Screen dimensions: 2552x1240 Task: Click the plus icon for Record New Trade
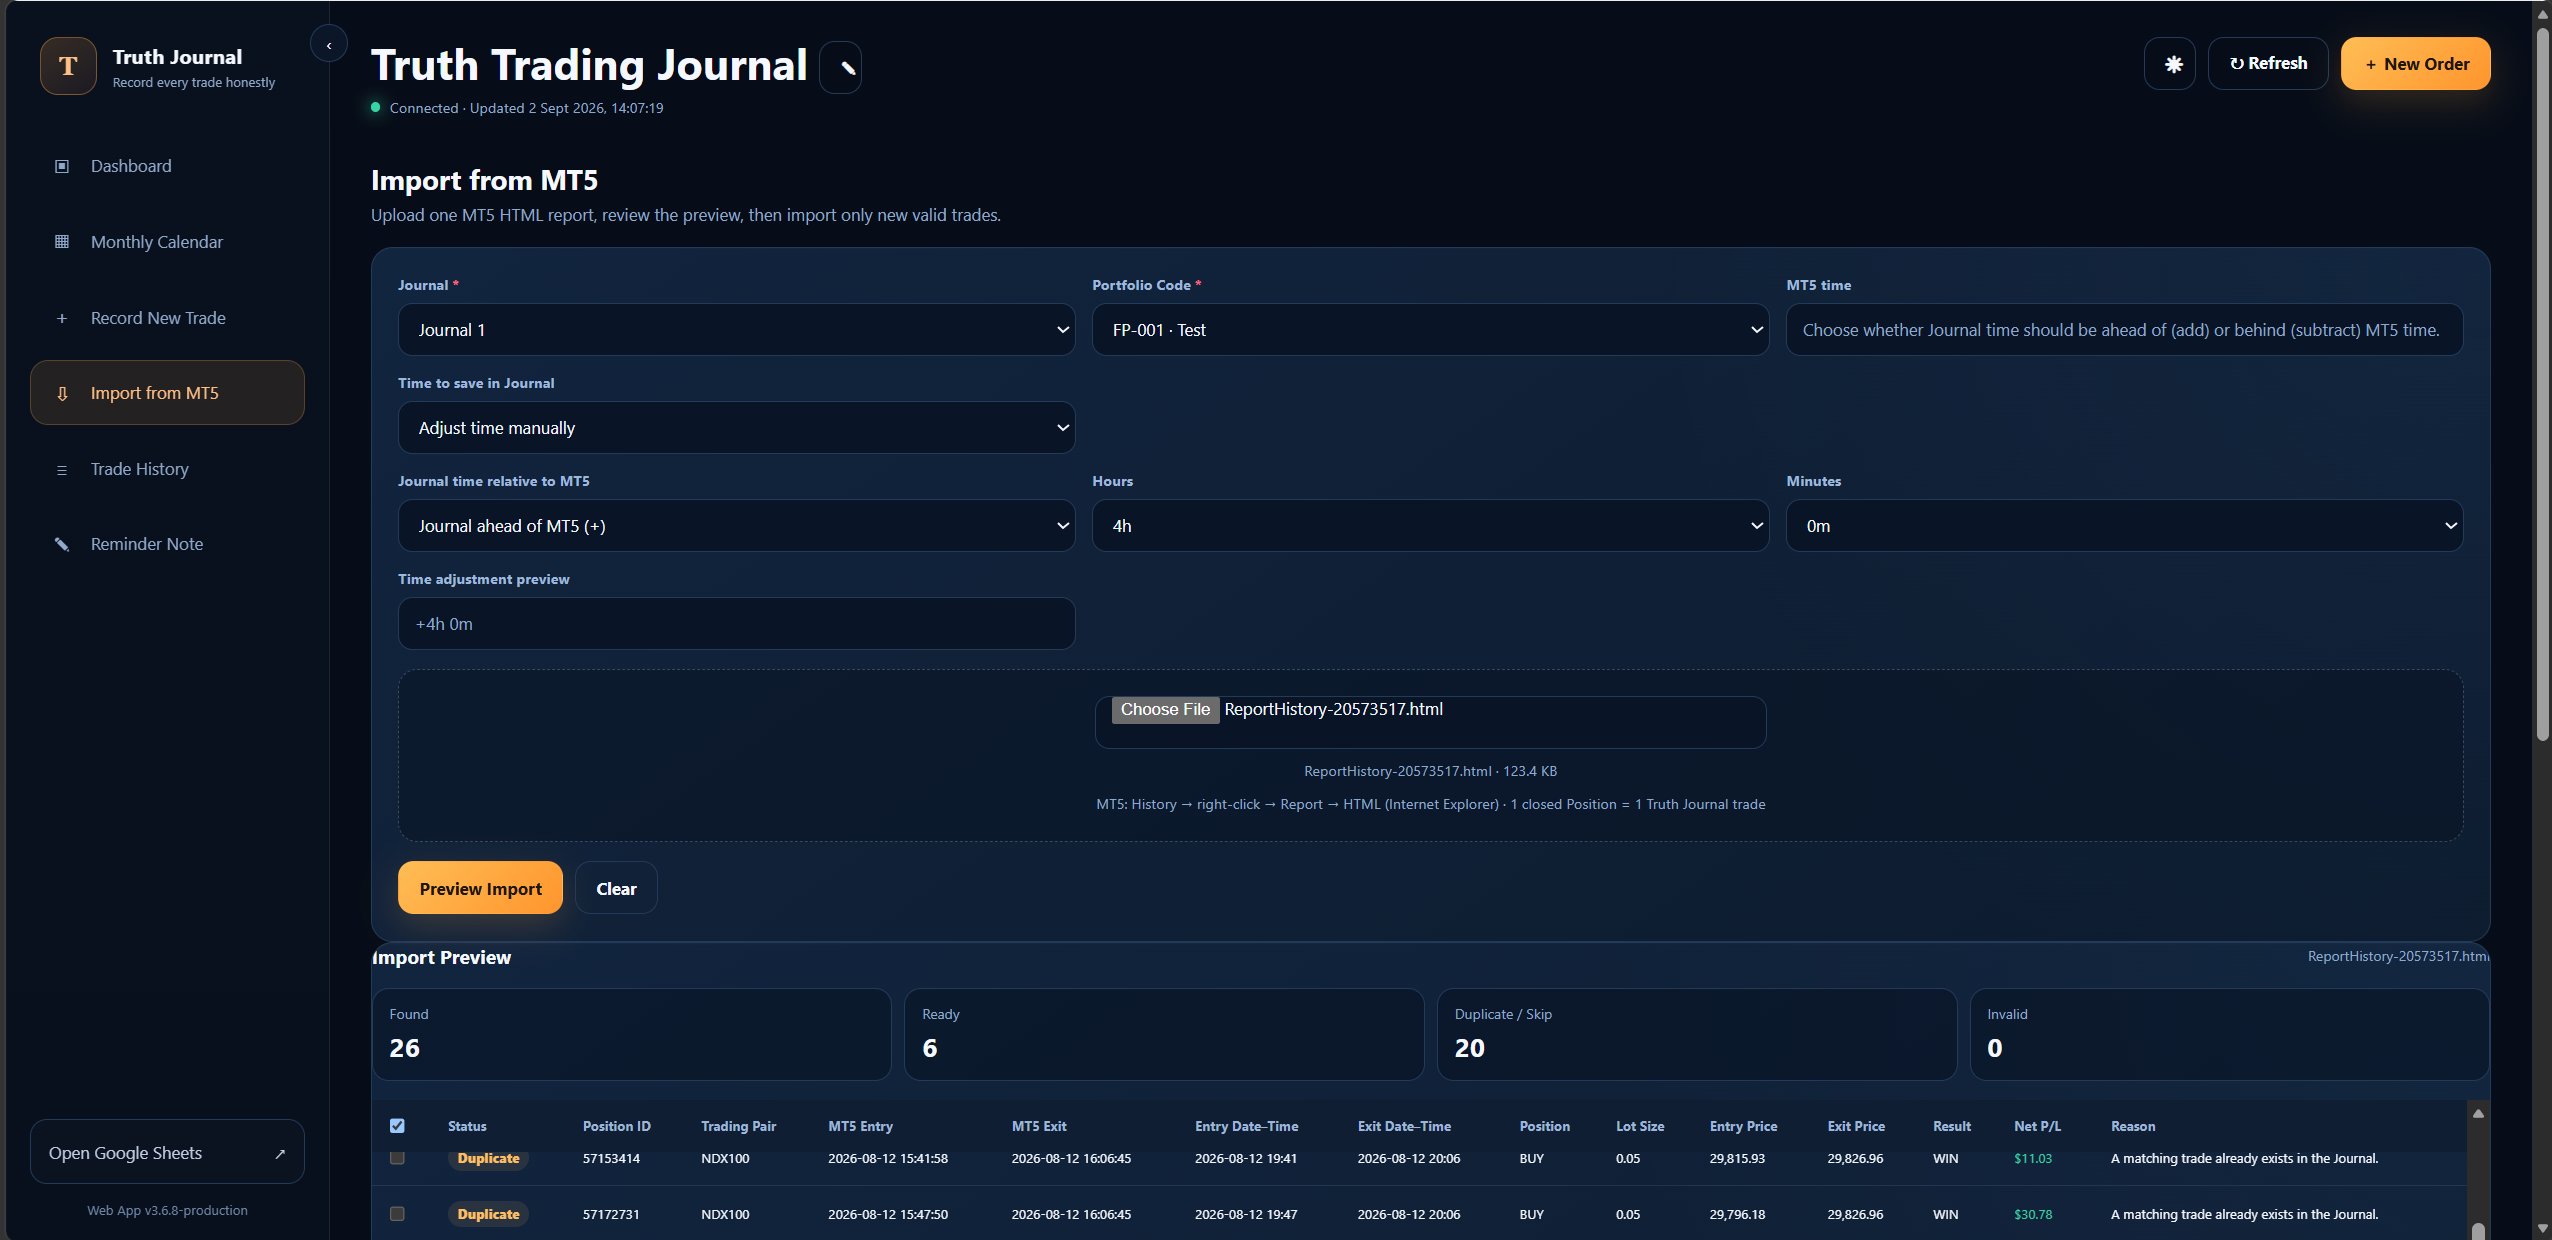pos(62,318)
